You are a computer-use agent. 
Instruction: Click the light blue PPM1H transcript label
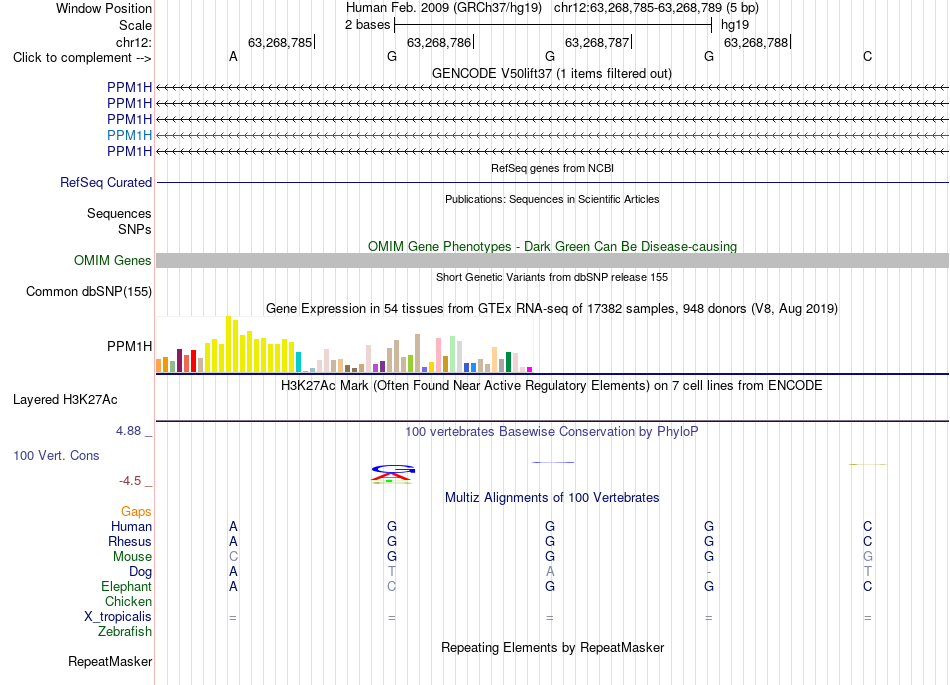(x=130, y=135)
